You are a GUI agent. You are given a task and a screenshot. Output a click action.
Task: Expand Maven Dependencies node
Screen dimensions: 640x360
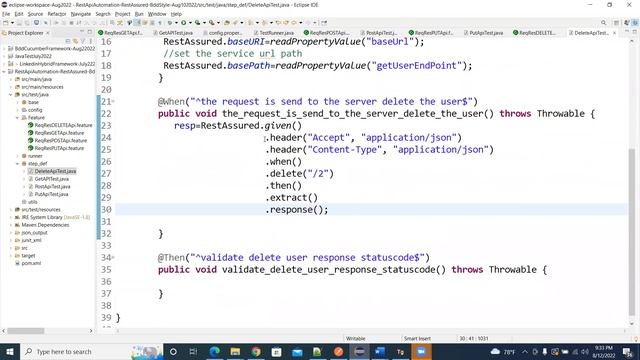pyautogui.click(x=11, y=225)
